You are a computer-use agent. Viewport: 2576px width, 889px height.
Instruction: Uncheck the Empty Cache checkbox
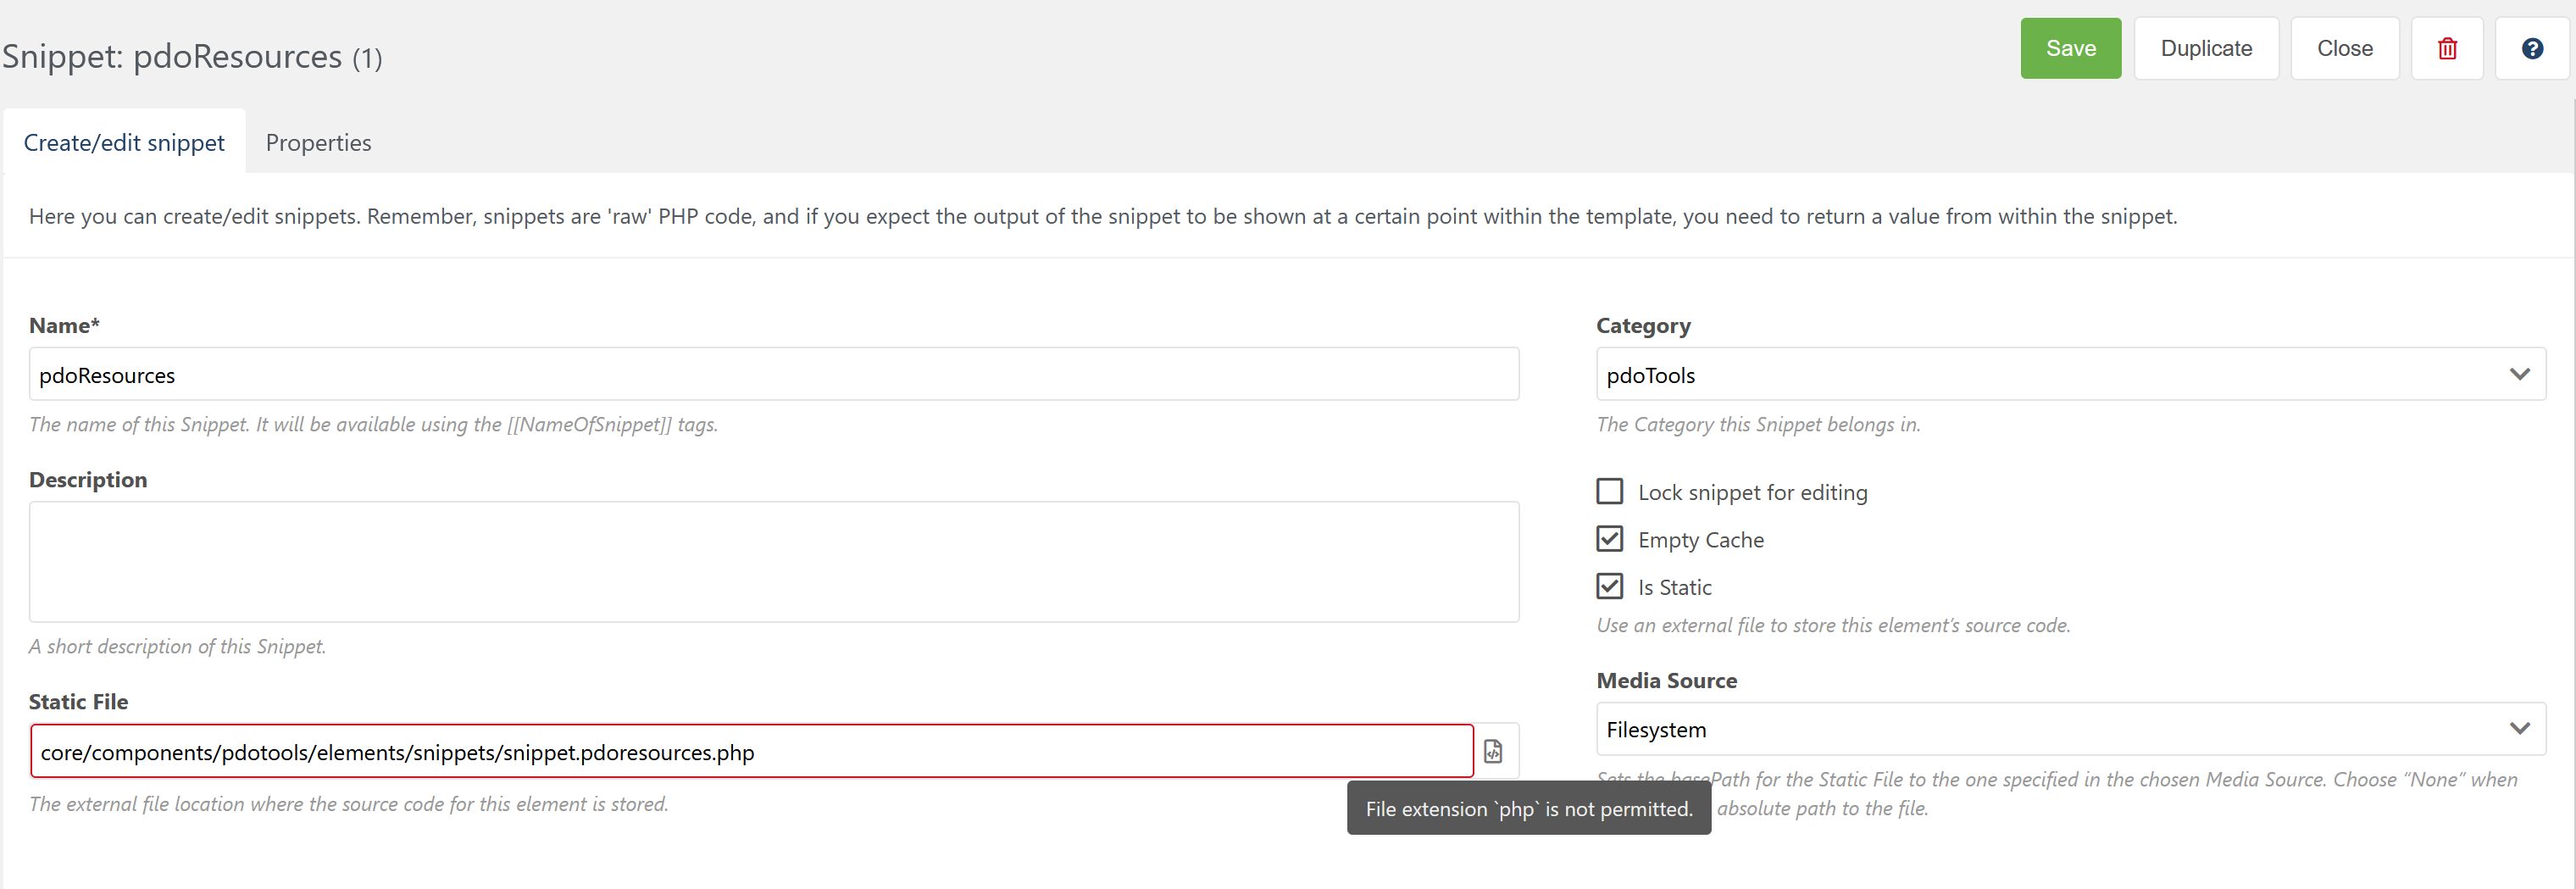pyautogui.click(x=1609, y=539)
